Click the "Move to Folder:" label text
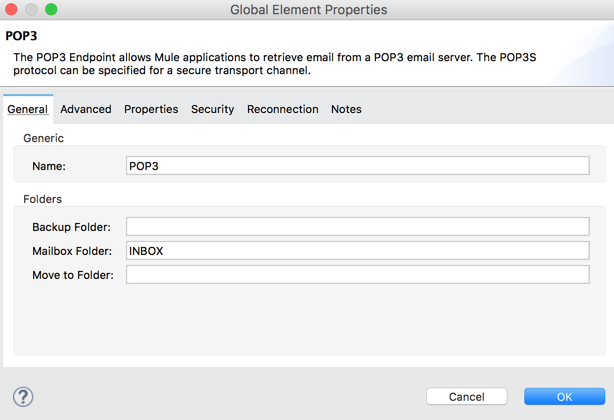This screenshot has width=614, height=420. click(x=73, y=275)
